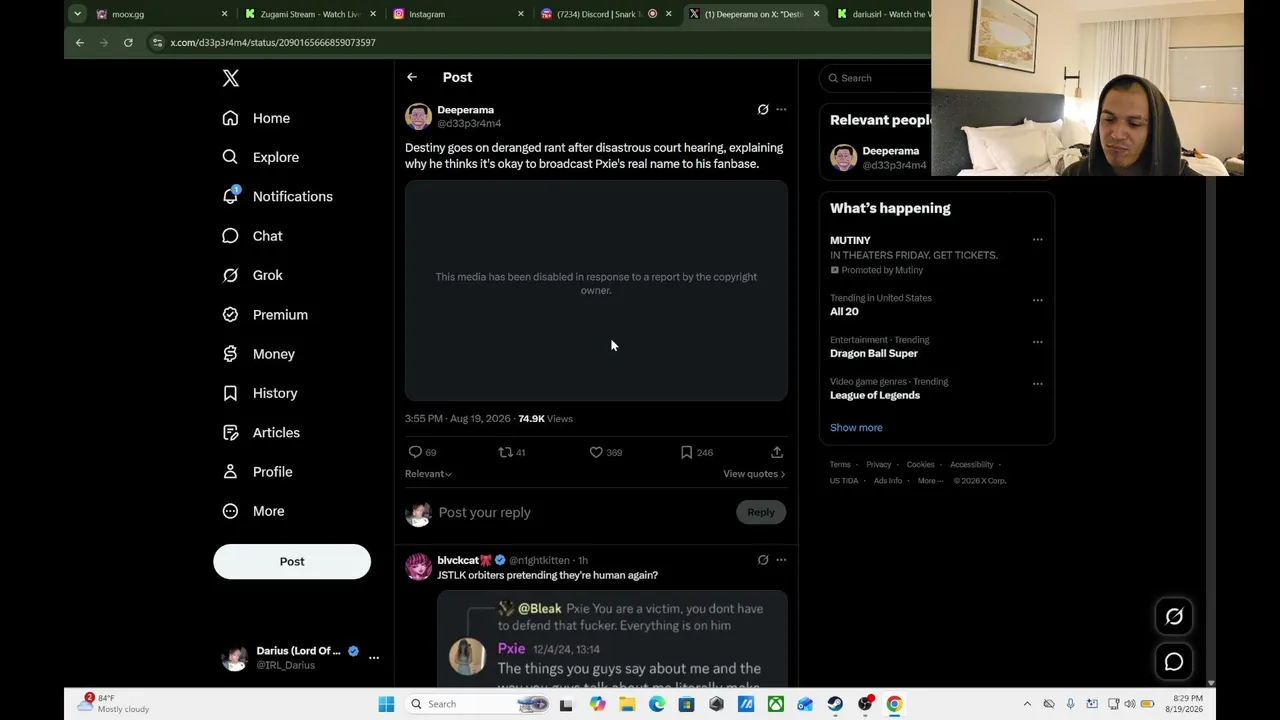
Task: Open more options for Dragon Ball Super trend
Action: point(1037,342)
